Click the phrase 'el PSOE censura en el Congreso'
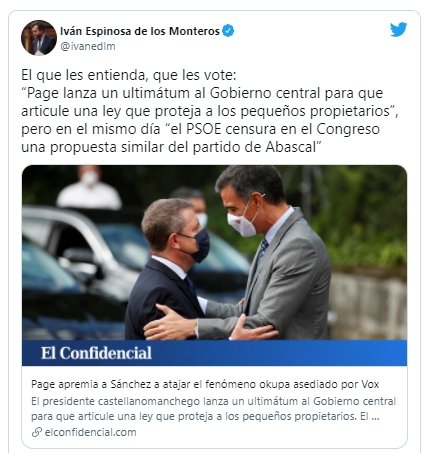Image resolution: width=429 pixels, height=453 pixels. [273, 129]
